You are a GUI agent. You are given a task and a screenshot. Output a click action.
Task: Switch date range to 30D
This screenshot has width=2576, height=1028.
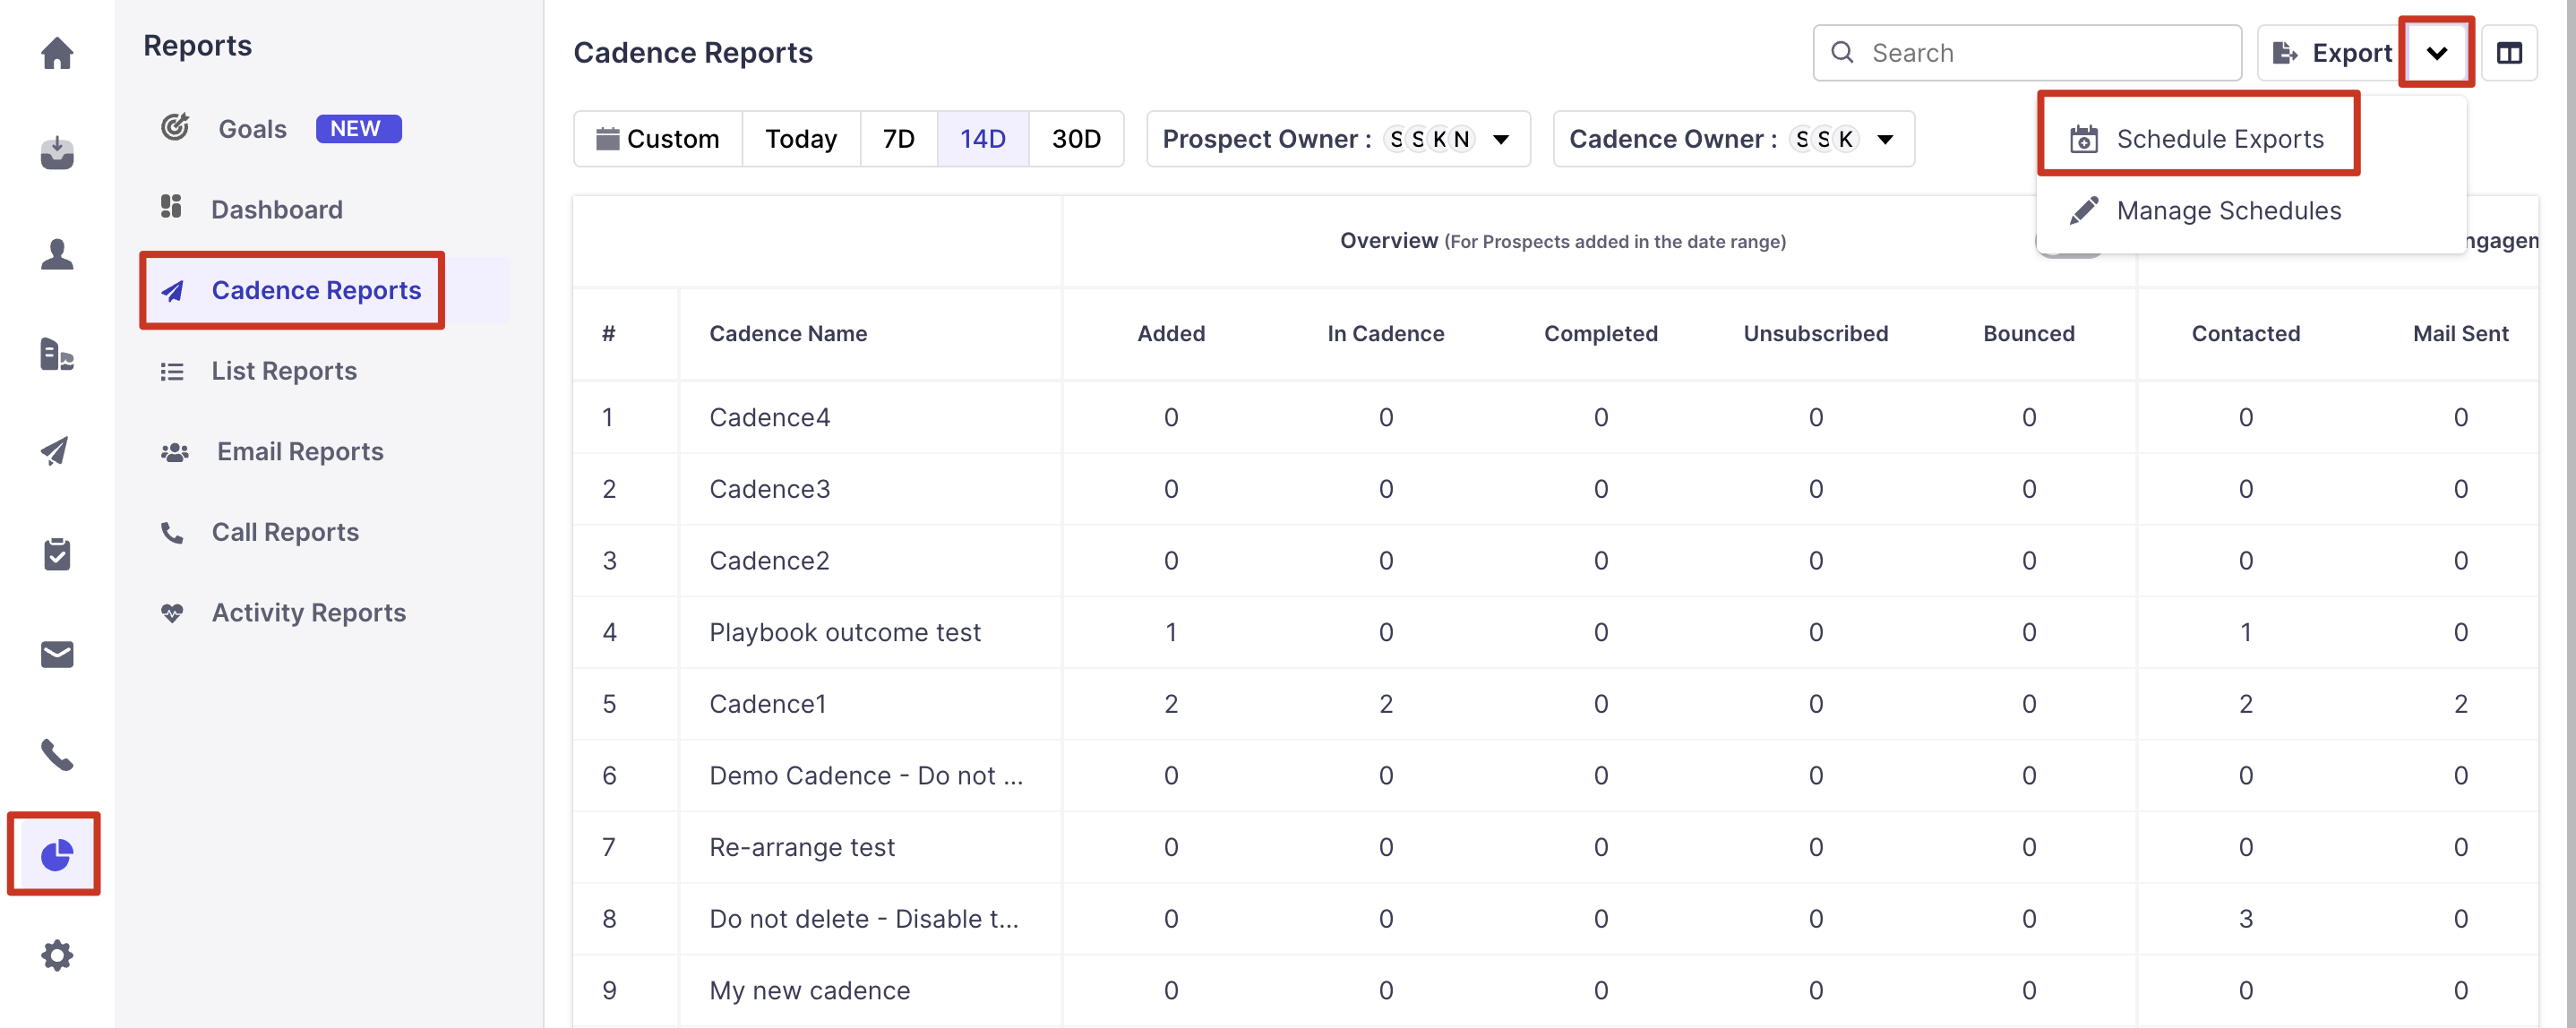pos(1075,139)
